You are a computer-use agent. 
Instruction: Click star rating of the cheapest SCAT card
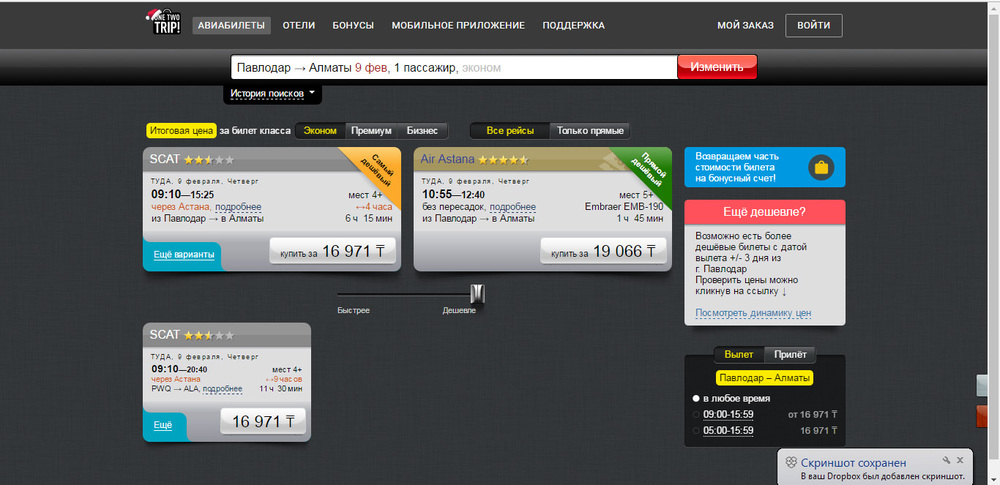[209, 160]
